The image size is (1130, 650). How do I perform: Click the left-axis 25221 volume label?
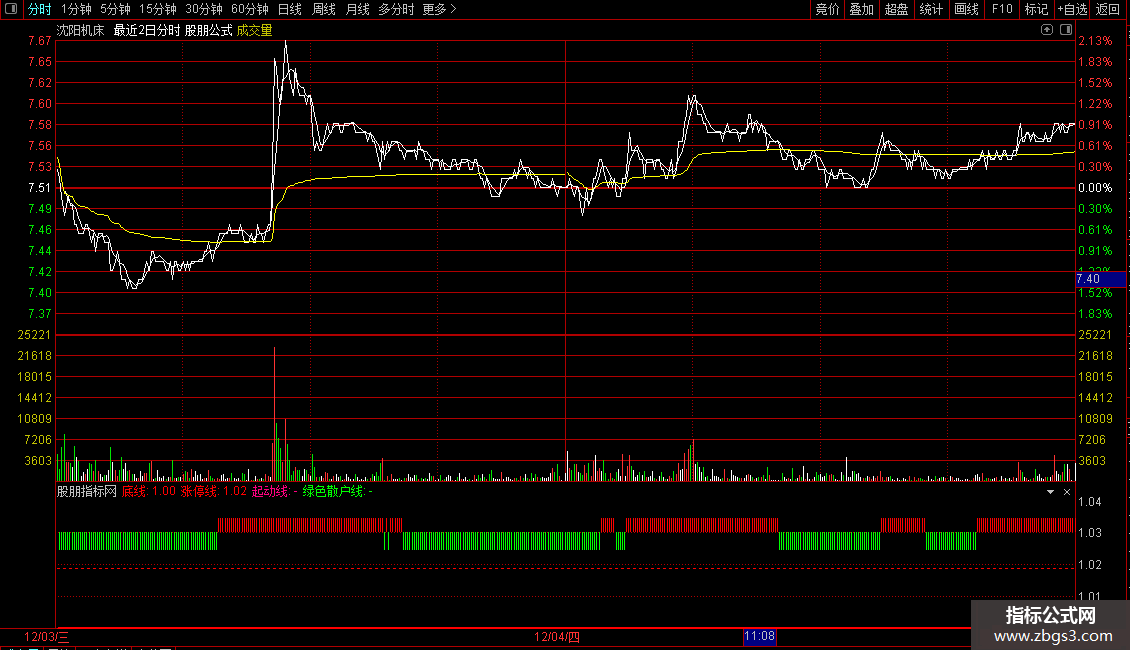pyautogui.click(x=35, y=335)
